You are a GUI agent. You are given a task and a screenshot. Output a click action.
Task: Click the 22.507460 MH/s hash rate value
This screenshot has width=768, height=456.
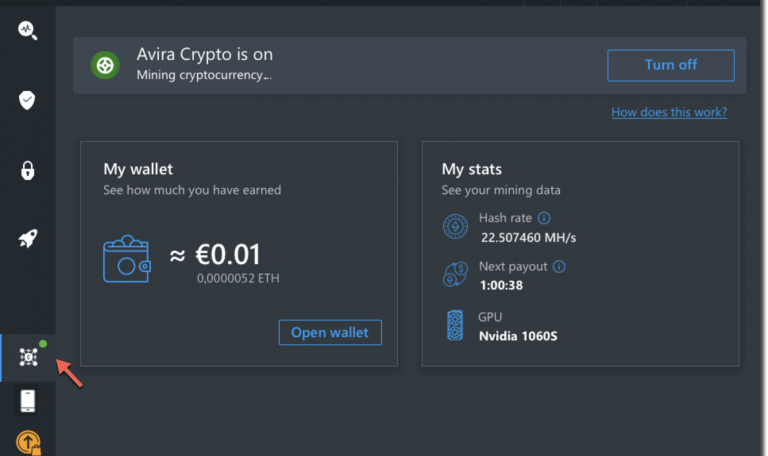(528, 237)
